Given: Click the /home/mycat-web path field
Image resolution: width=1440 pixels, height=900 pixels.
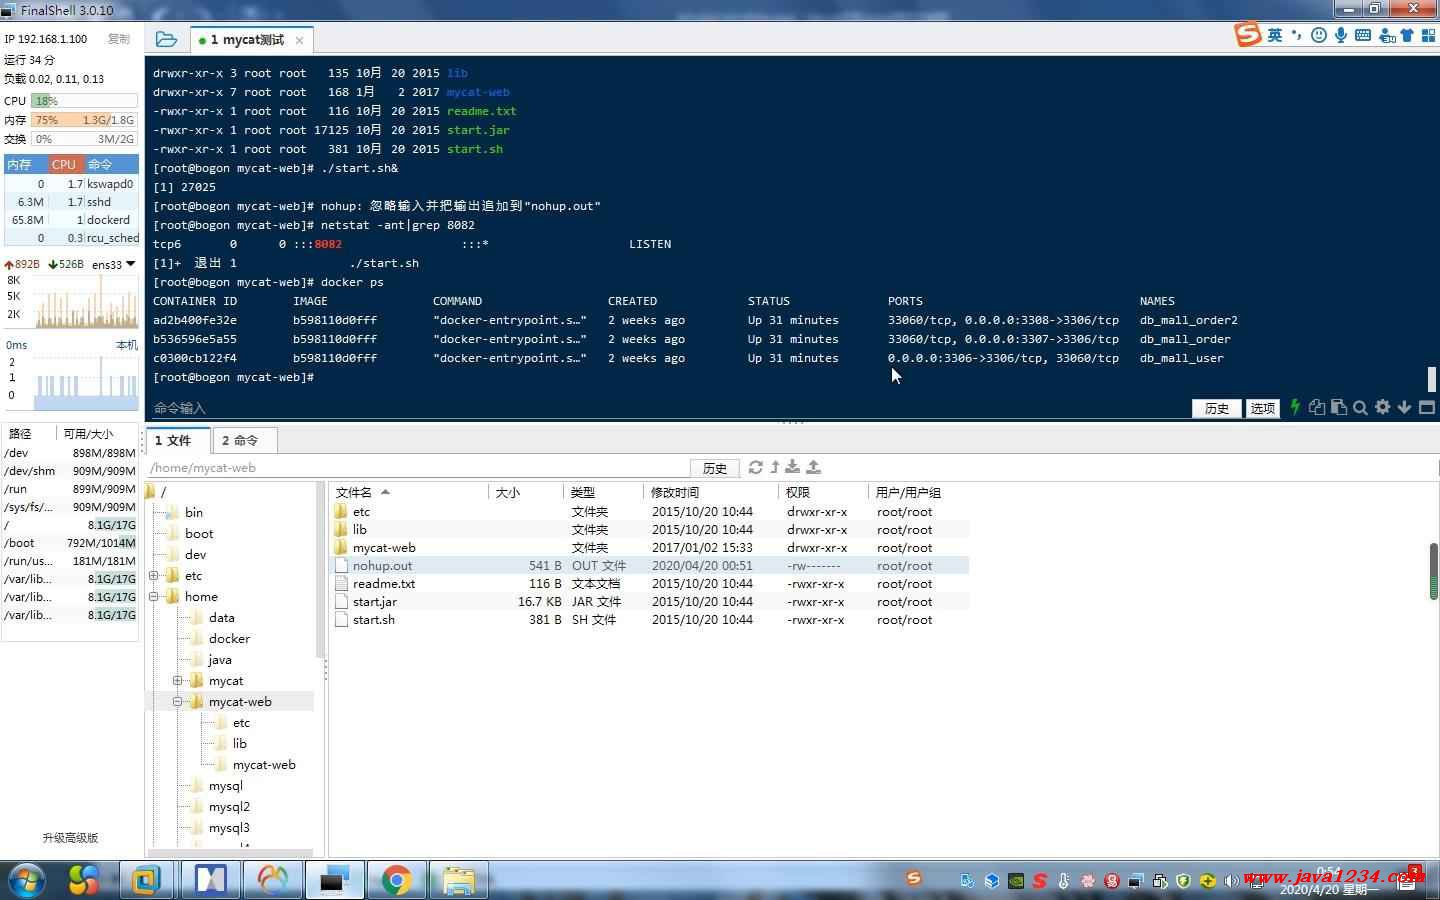Looking at the screenshot, I should tap(417, 467).
